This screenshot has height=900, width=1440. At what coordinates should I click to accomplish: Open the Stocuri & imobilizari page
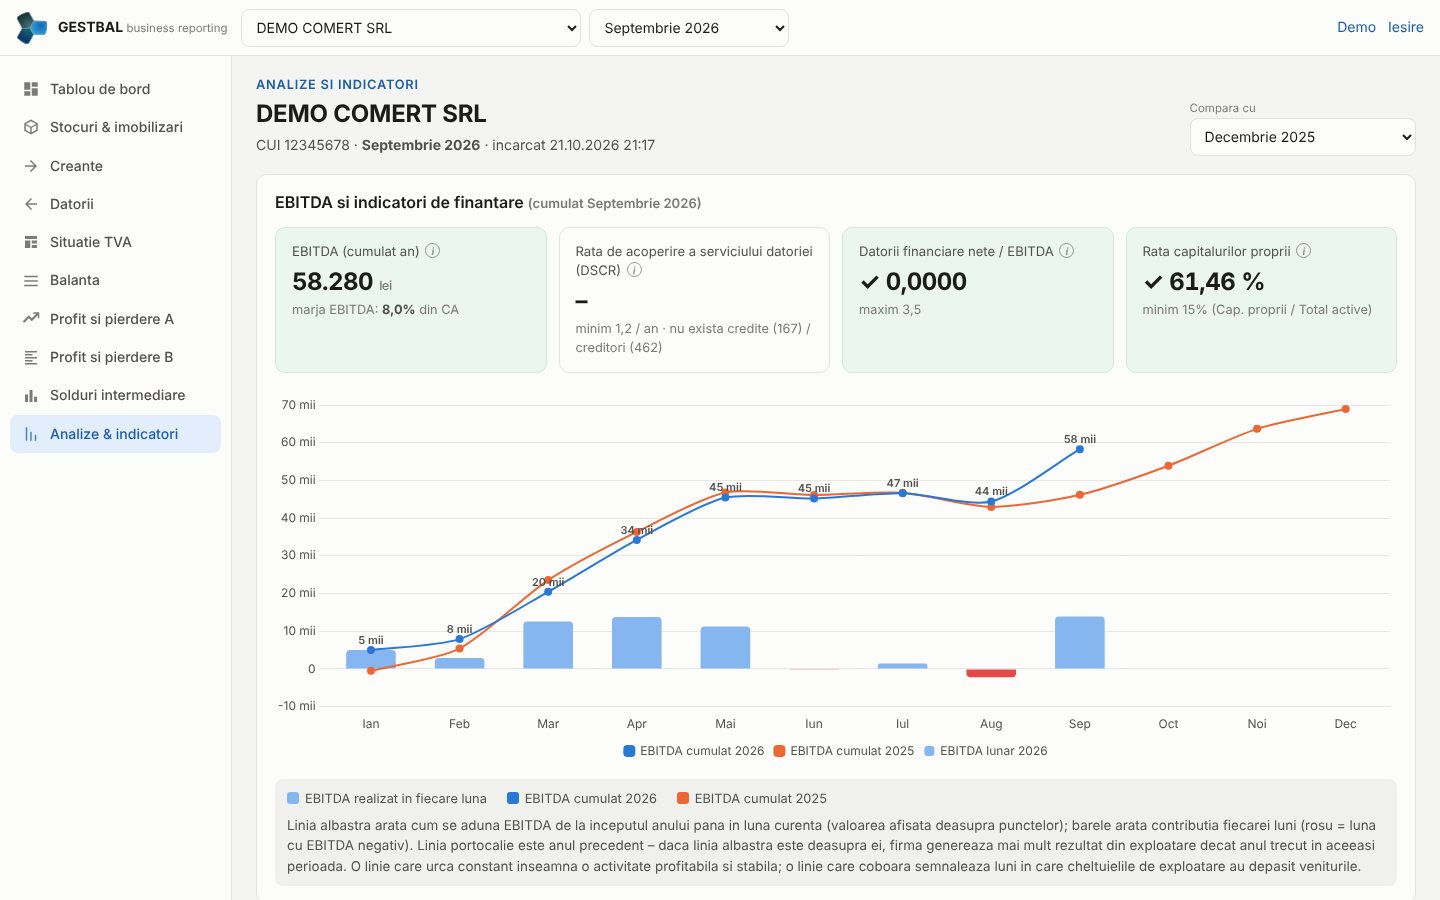115,127
